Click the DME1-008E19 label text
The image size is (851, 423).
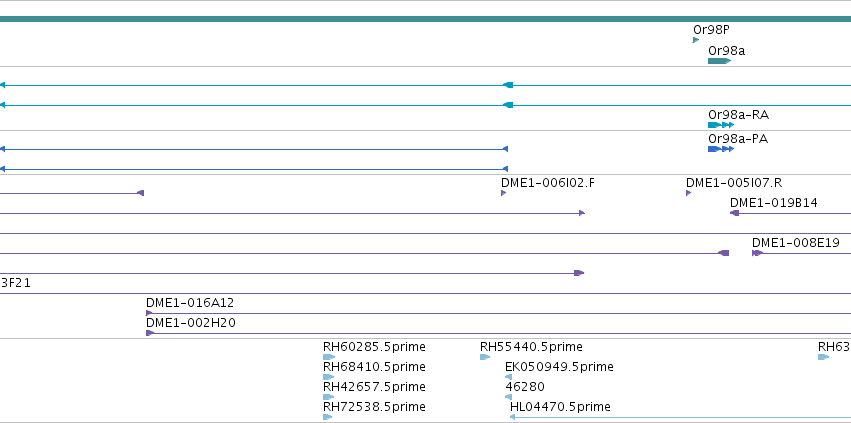coord(796,243)
